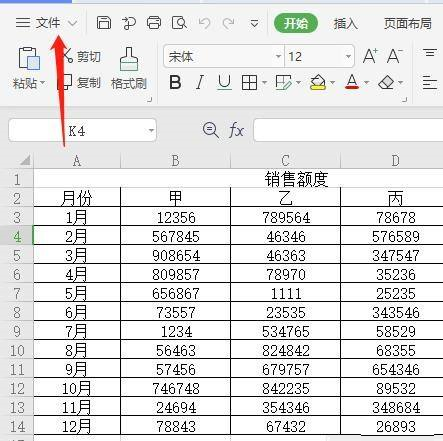Select the 格式刷 format painter

point(129,69)
